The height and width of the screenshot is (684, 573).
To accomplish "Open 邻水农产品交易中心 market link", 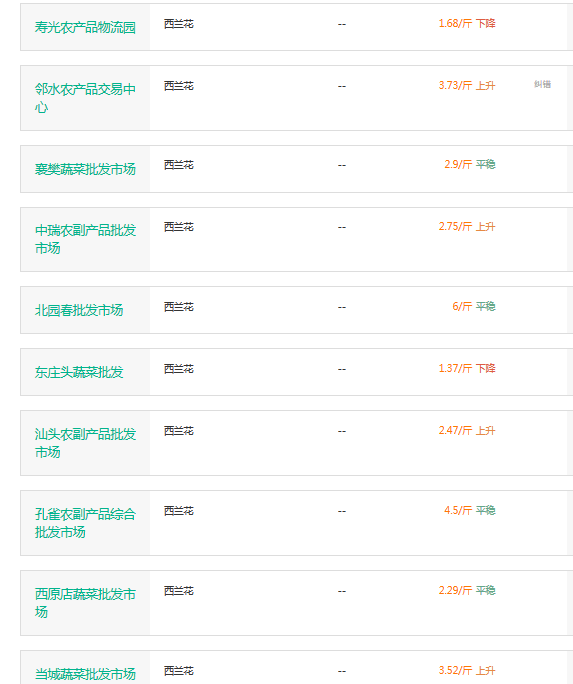I will coord(85,98).
